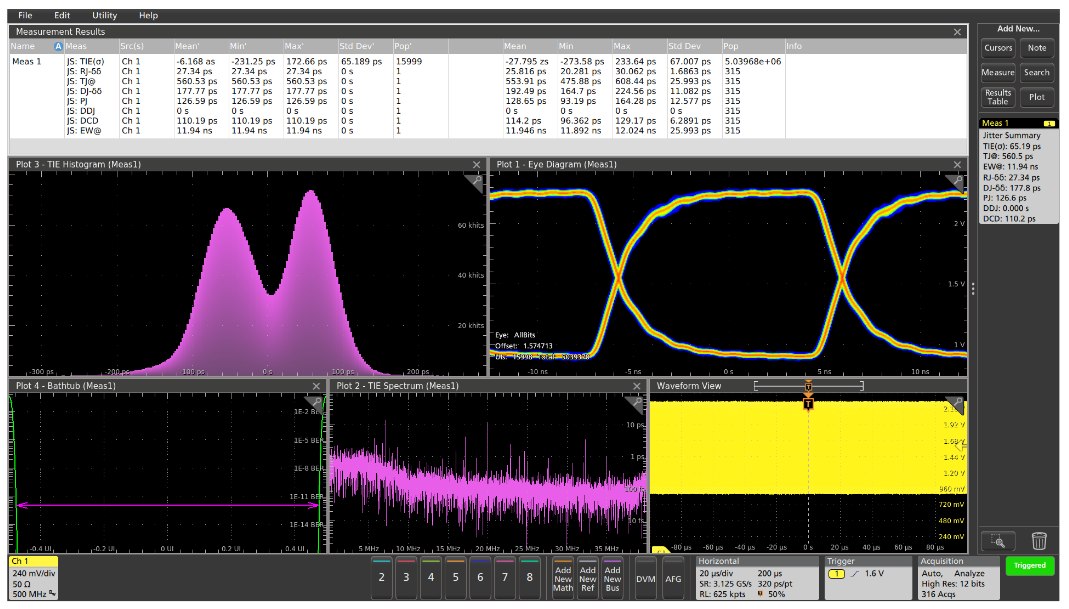This screenshot has width=1069, height=609.
Task: Add a new Math waveform
Action: (561, 577)
